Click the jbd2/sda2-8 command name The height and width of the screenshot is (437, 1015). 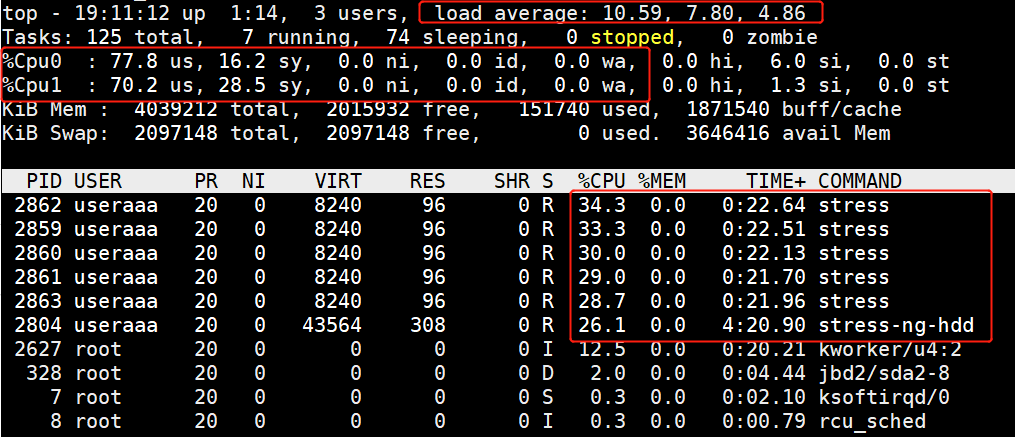click(x=884, y=374)
